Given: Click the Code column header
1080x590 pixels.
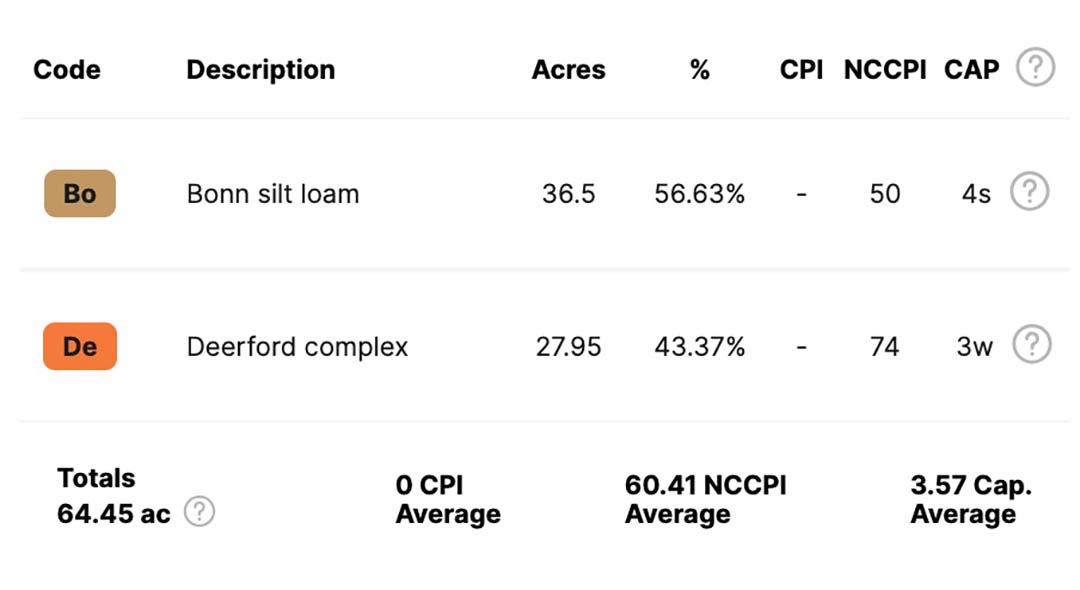Looking at the screenshot, I should pos(67,70).
